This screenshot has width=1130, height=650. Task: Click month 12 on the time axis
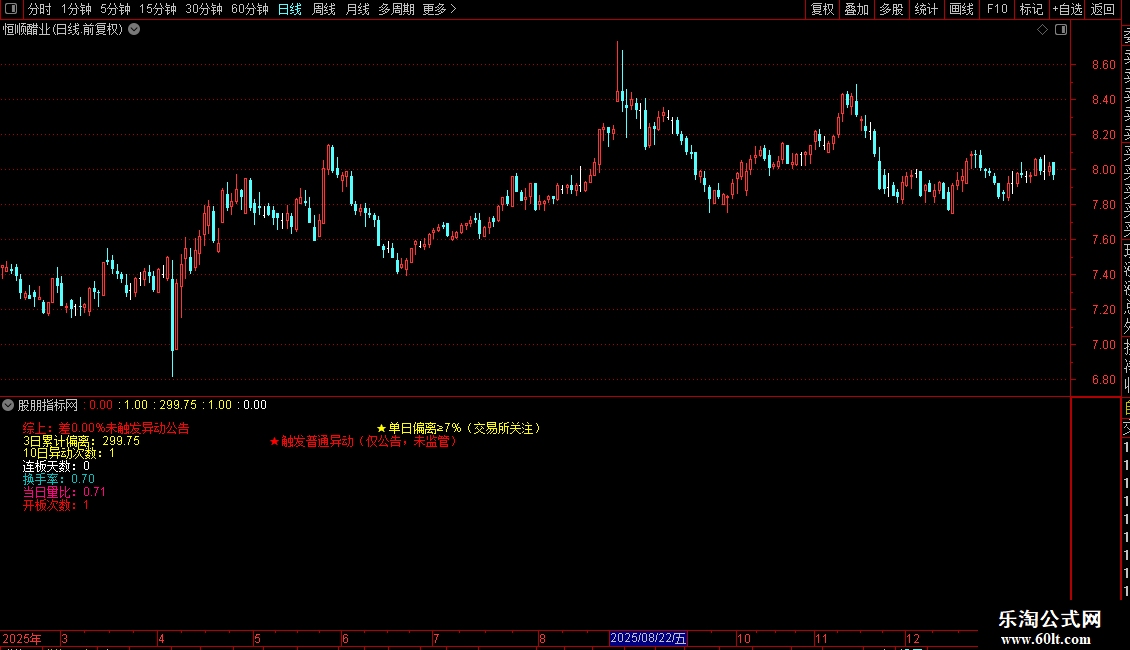(x=913, y=638)
